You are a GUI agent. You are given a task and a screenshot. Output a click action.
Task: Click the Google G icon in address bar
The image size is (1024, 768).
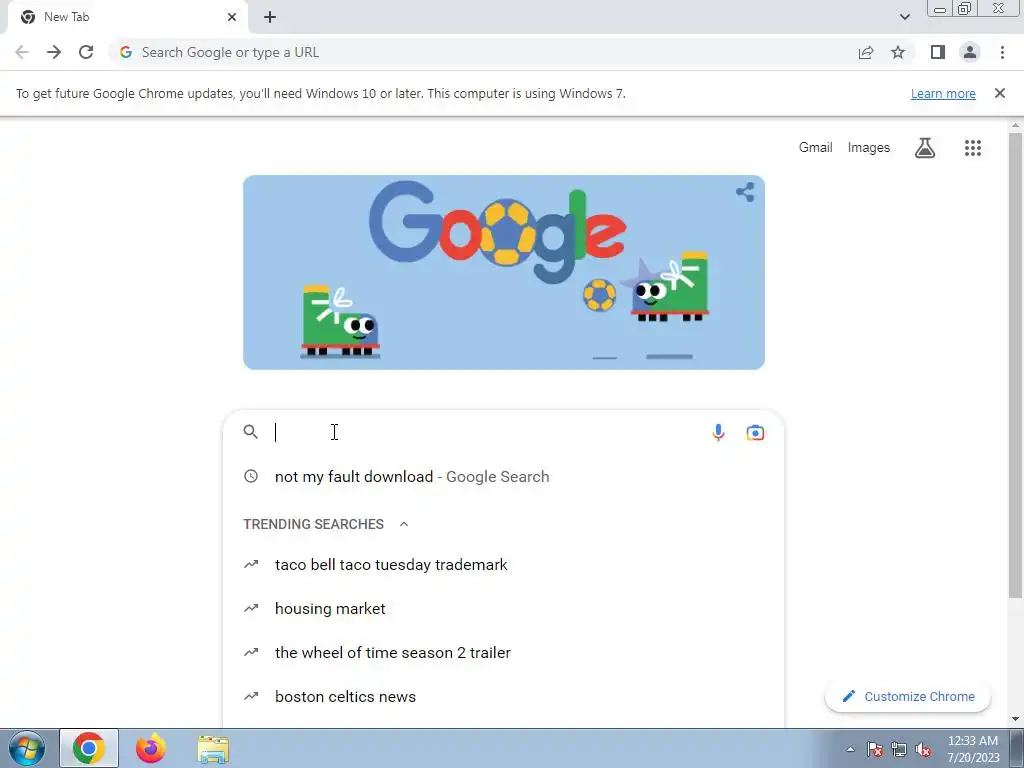point(126,52)
